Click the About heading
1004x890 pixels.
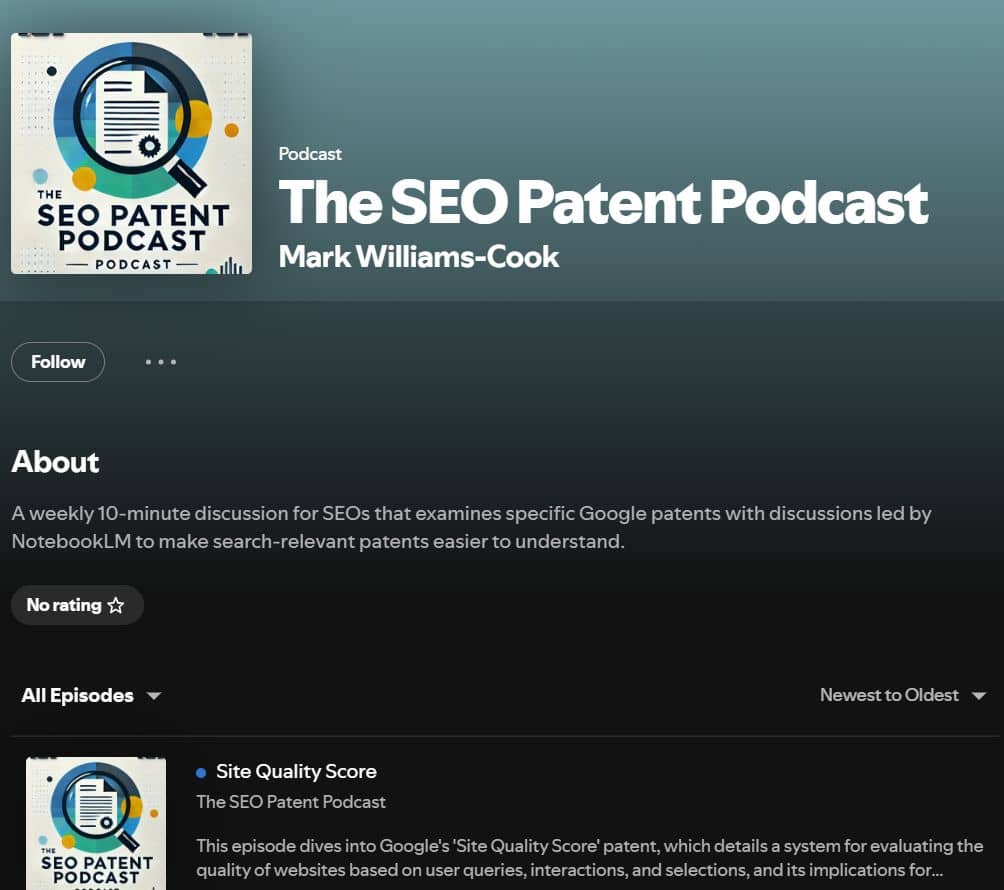pos(55,462)
